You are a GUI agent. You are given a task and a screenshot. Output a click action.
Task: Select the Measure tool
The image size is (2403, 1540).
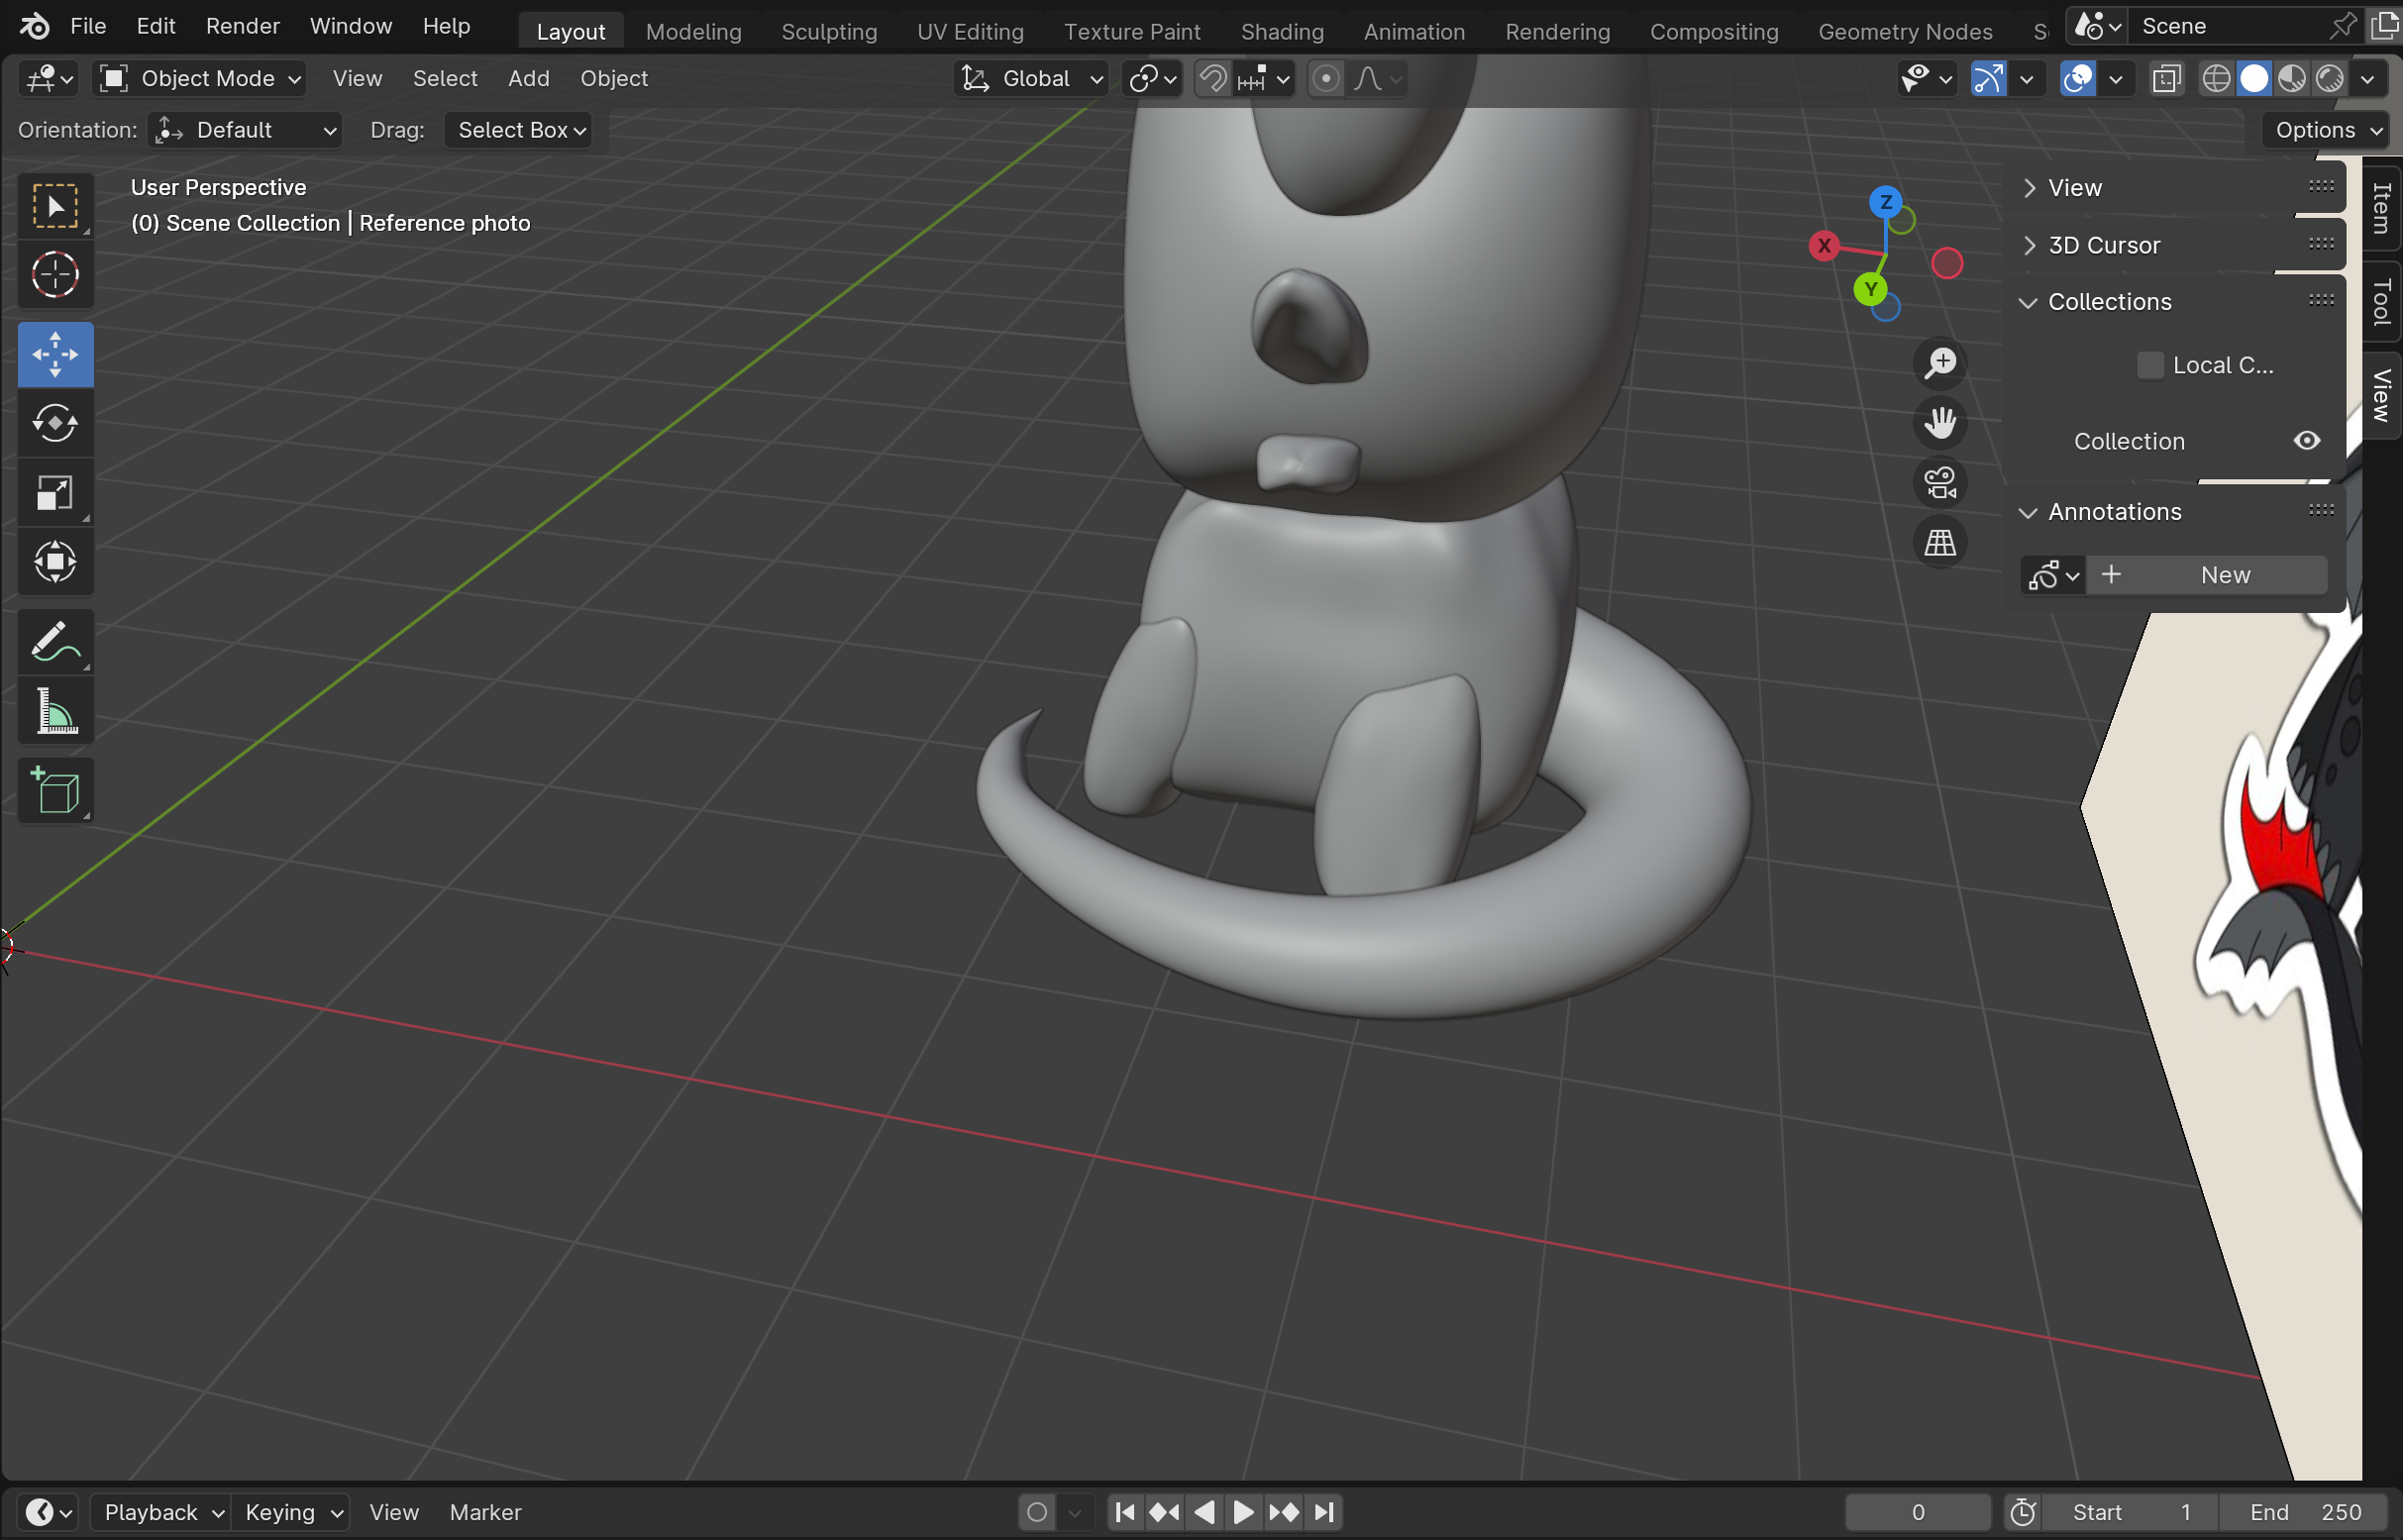[x=56, y=711]
